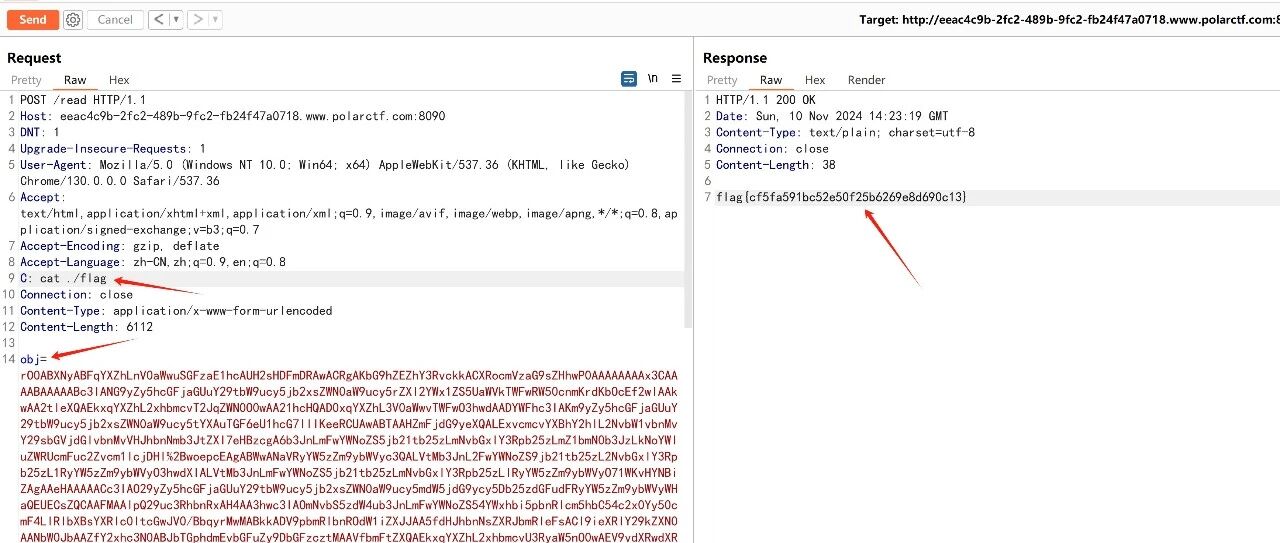Click the C: cat ./flag header line
The width and height of the screenshot is (1280, 543).
tap(63, 278)
